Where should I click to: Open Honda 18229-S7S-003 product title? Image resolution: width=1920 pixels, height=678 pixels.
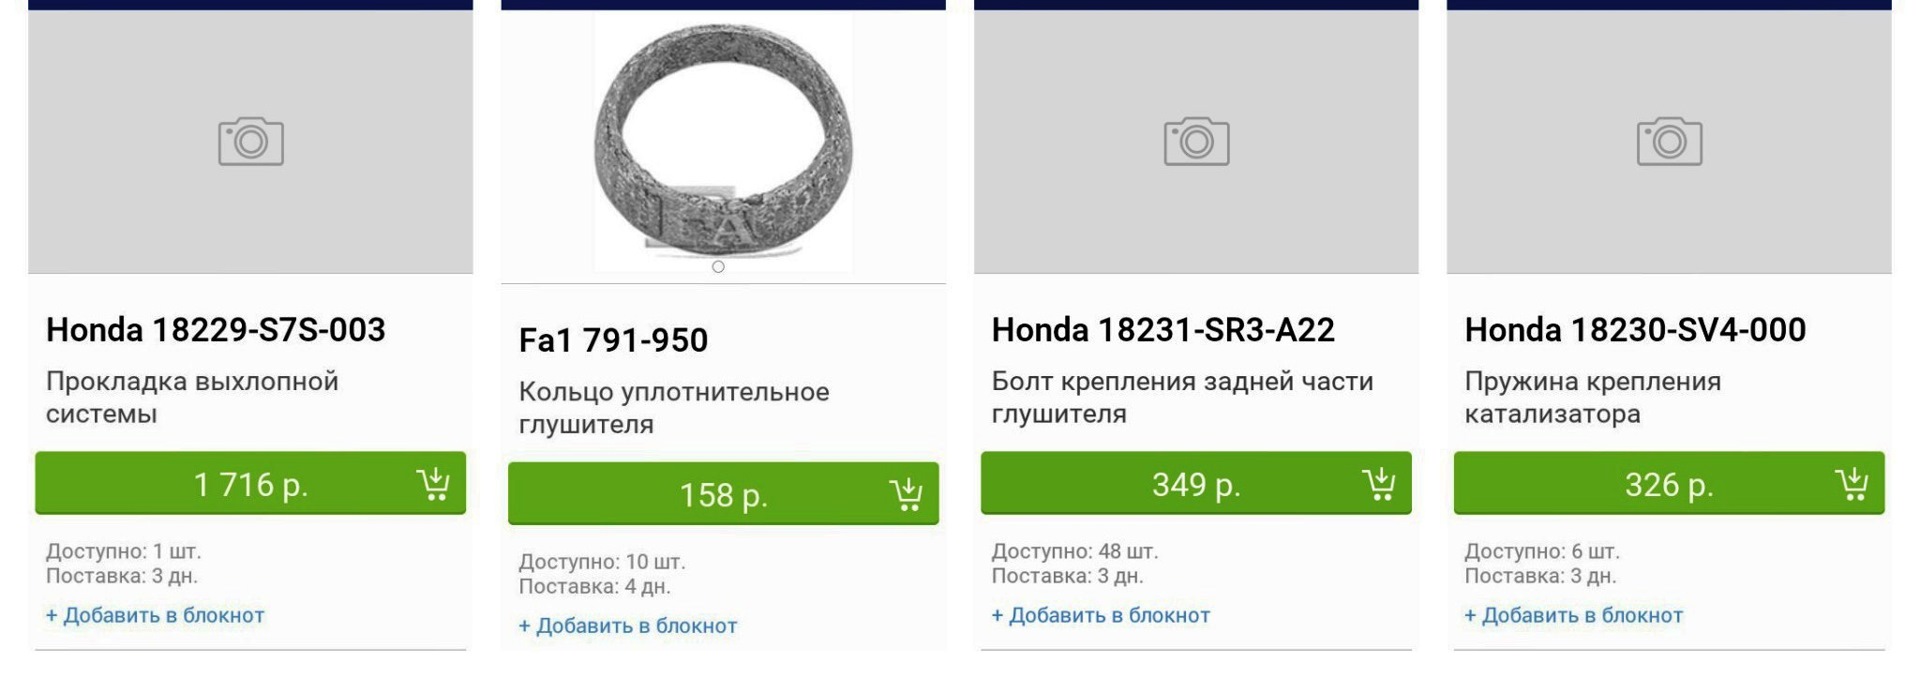(x=216, y=330)
